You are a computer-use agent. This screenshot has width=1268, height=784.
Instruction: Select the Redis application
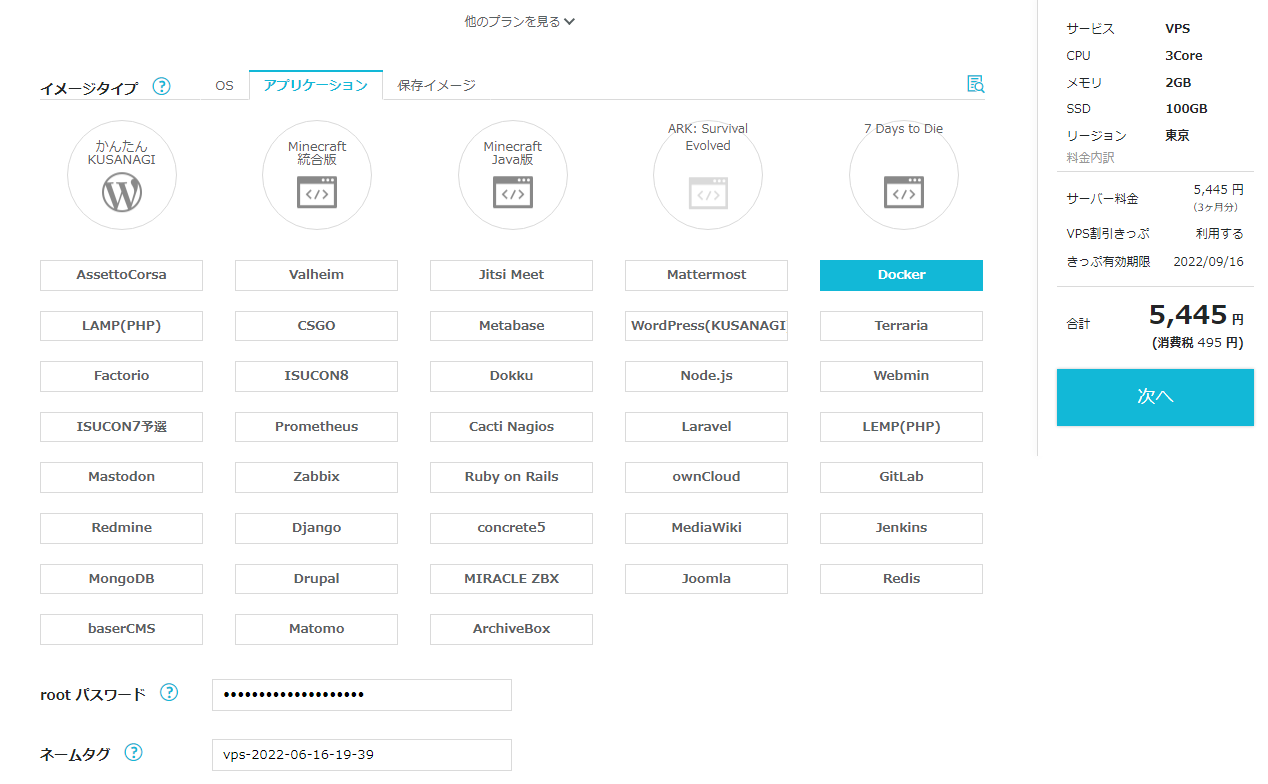coord(901,579)
